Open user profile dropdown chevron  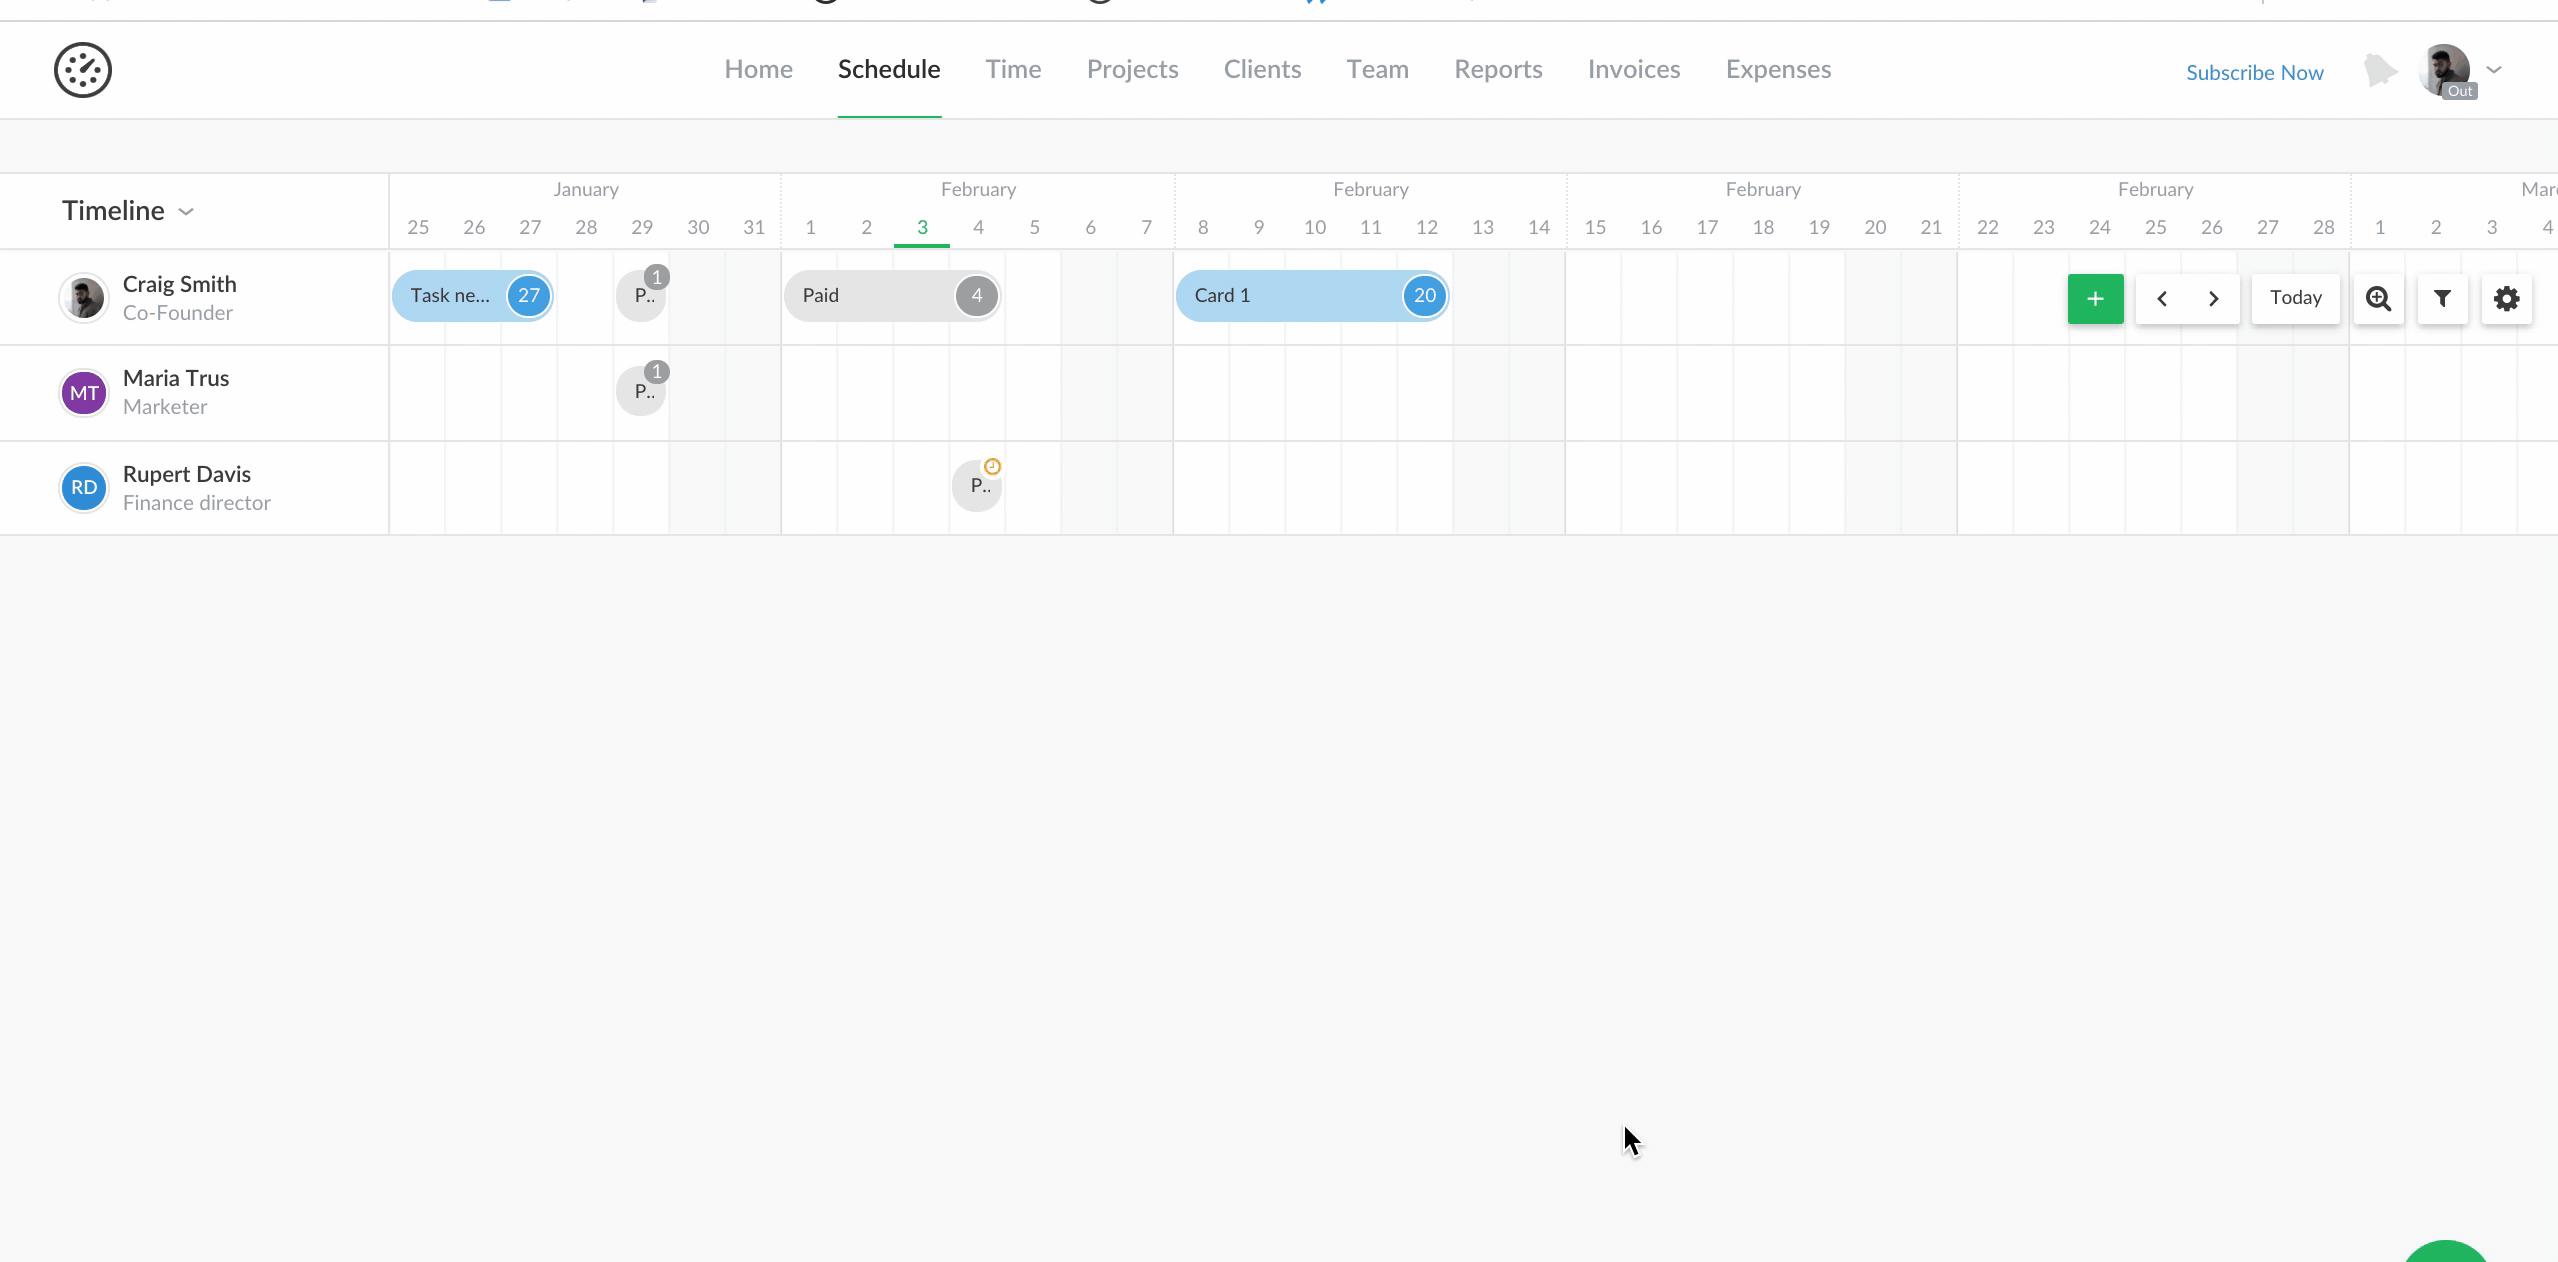point(2494,70)
